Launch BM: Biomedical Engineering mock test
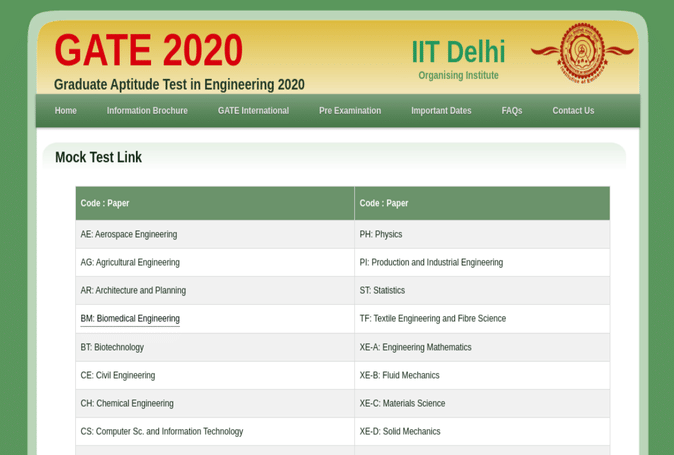 point(130,319)
